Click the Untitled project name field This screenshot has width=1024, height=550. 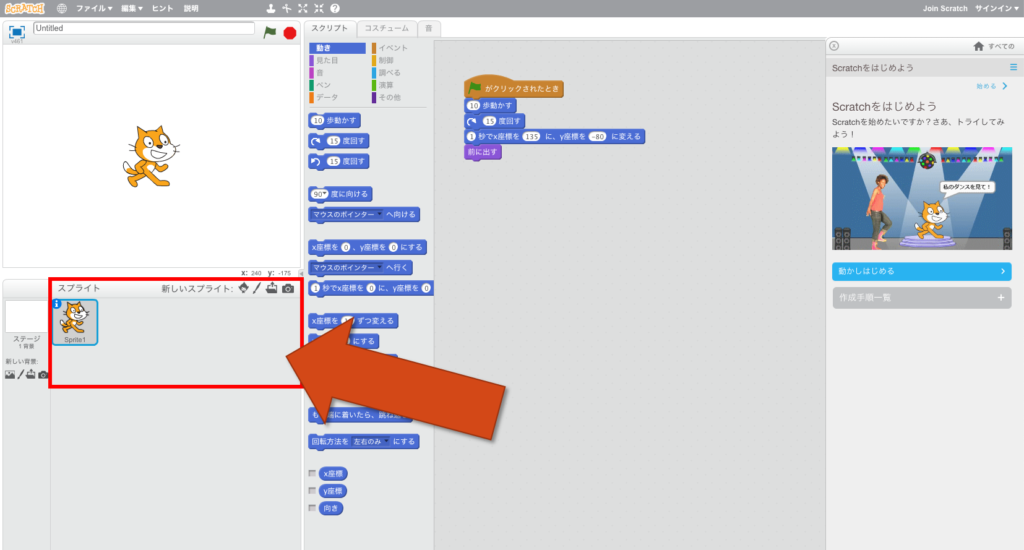(x=144, y=28)
